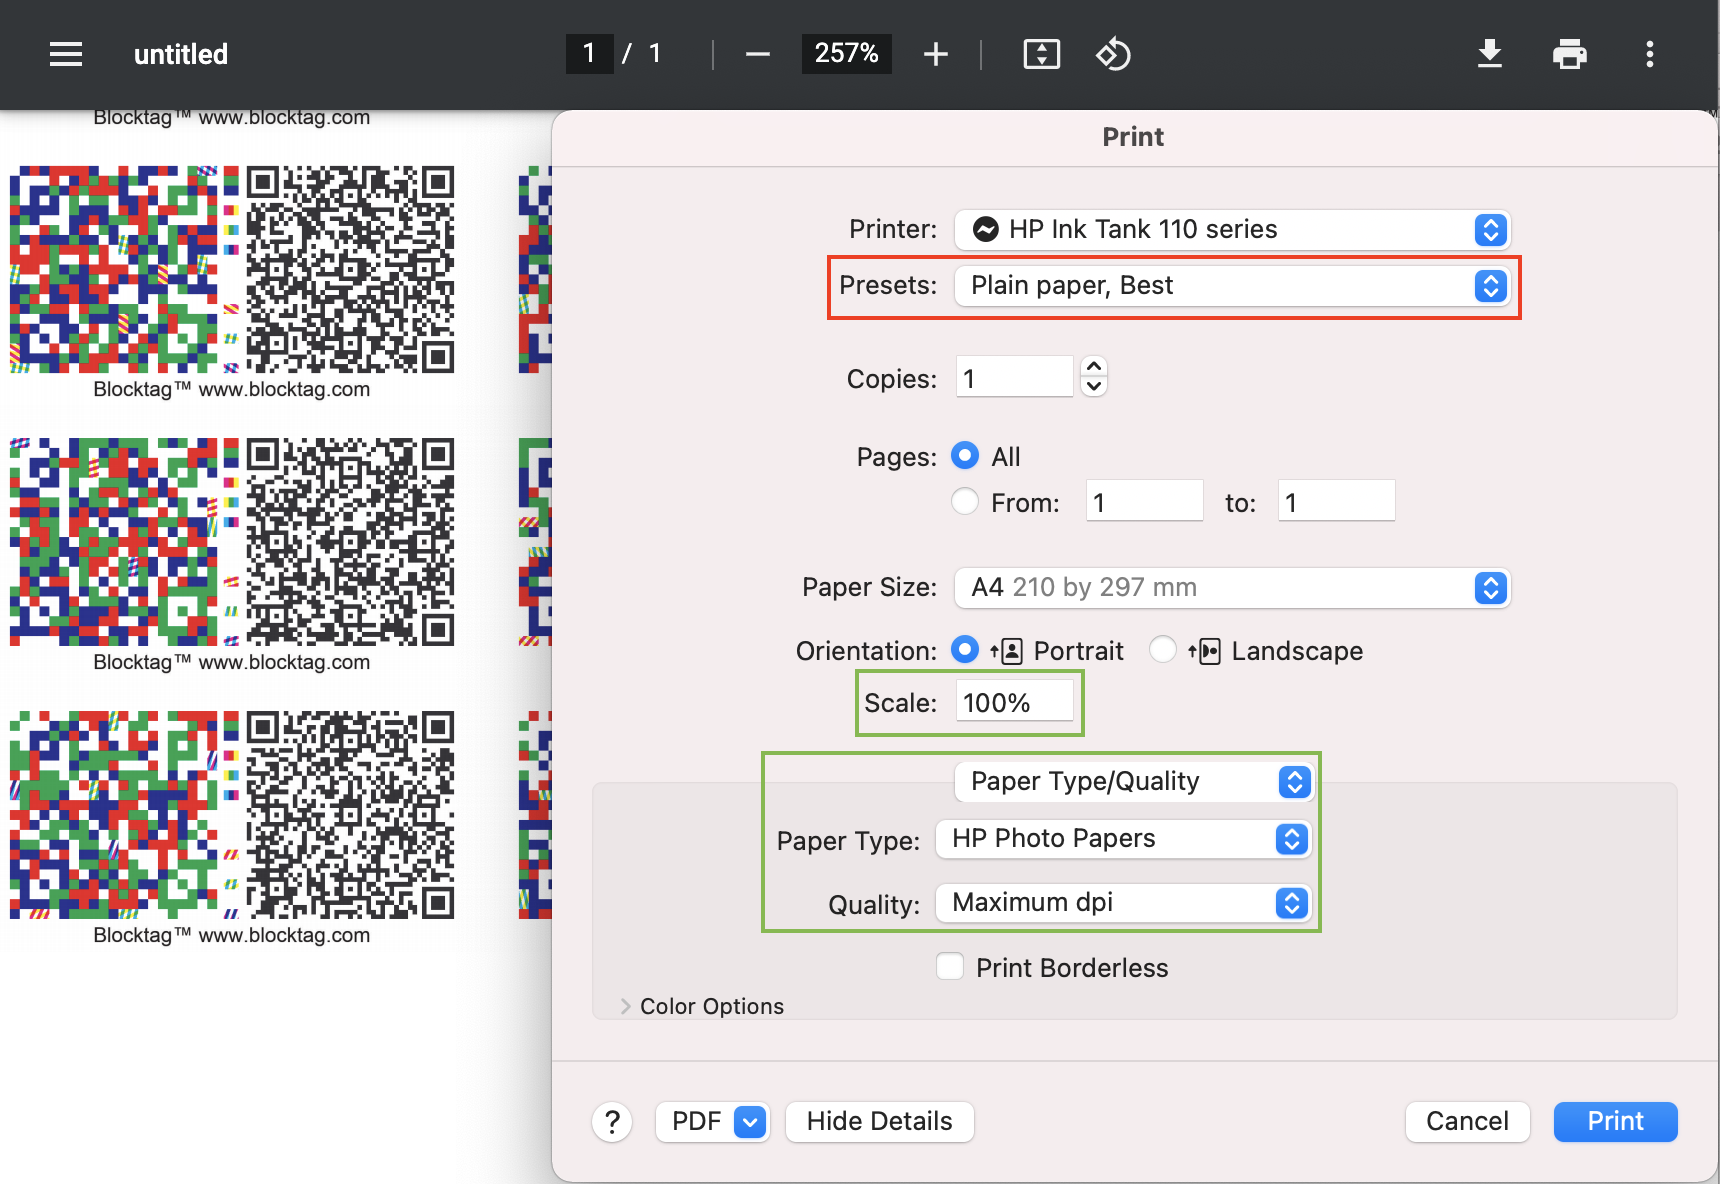Open the sidebar hamburger menu
Screen dimensions: 1720x1184
tap(65, 54)
